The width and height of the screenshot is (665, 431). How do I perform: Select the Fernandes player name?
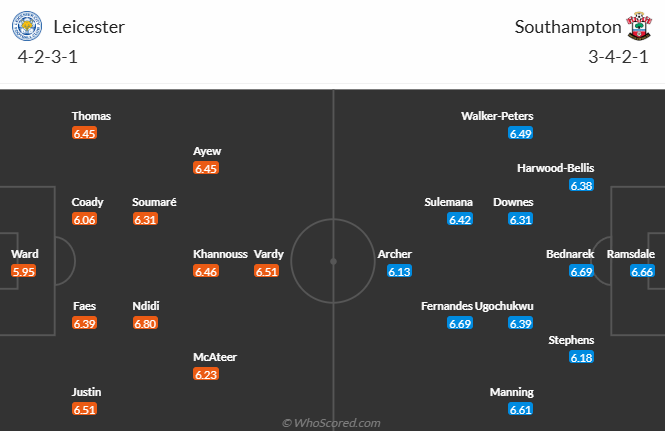click(447, 306)
